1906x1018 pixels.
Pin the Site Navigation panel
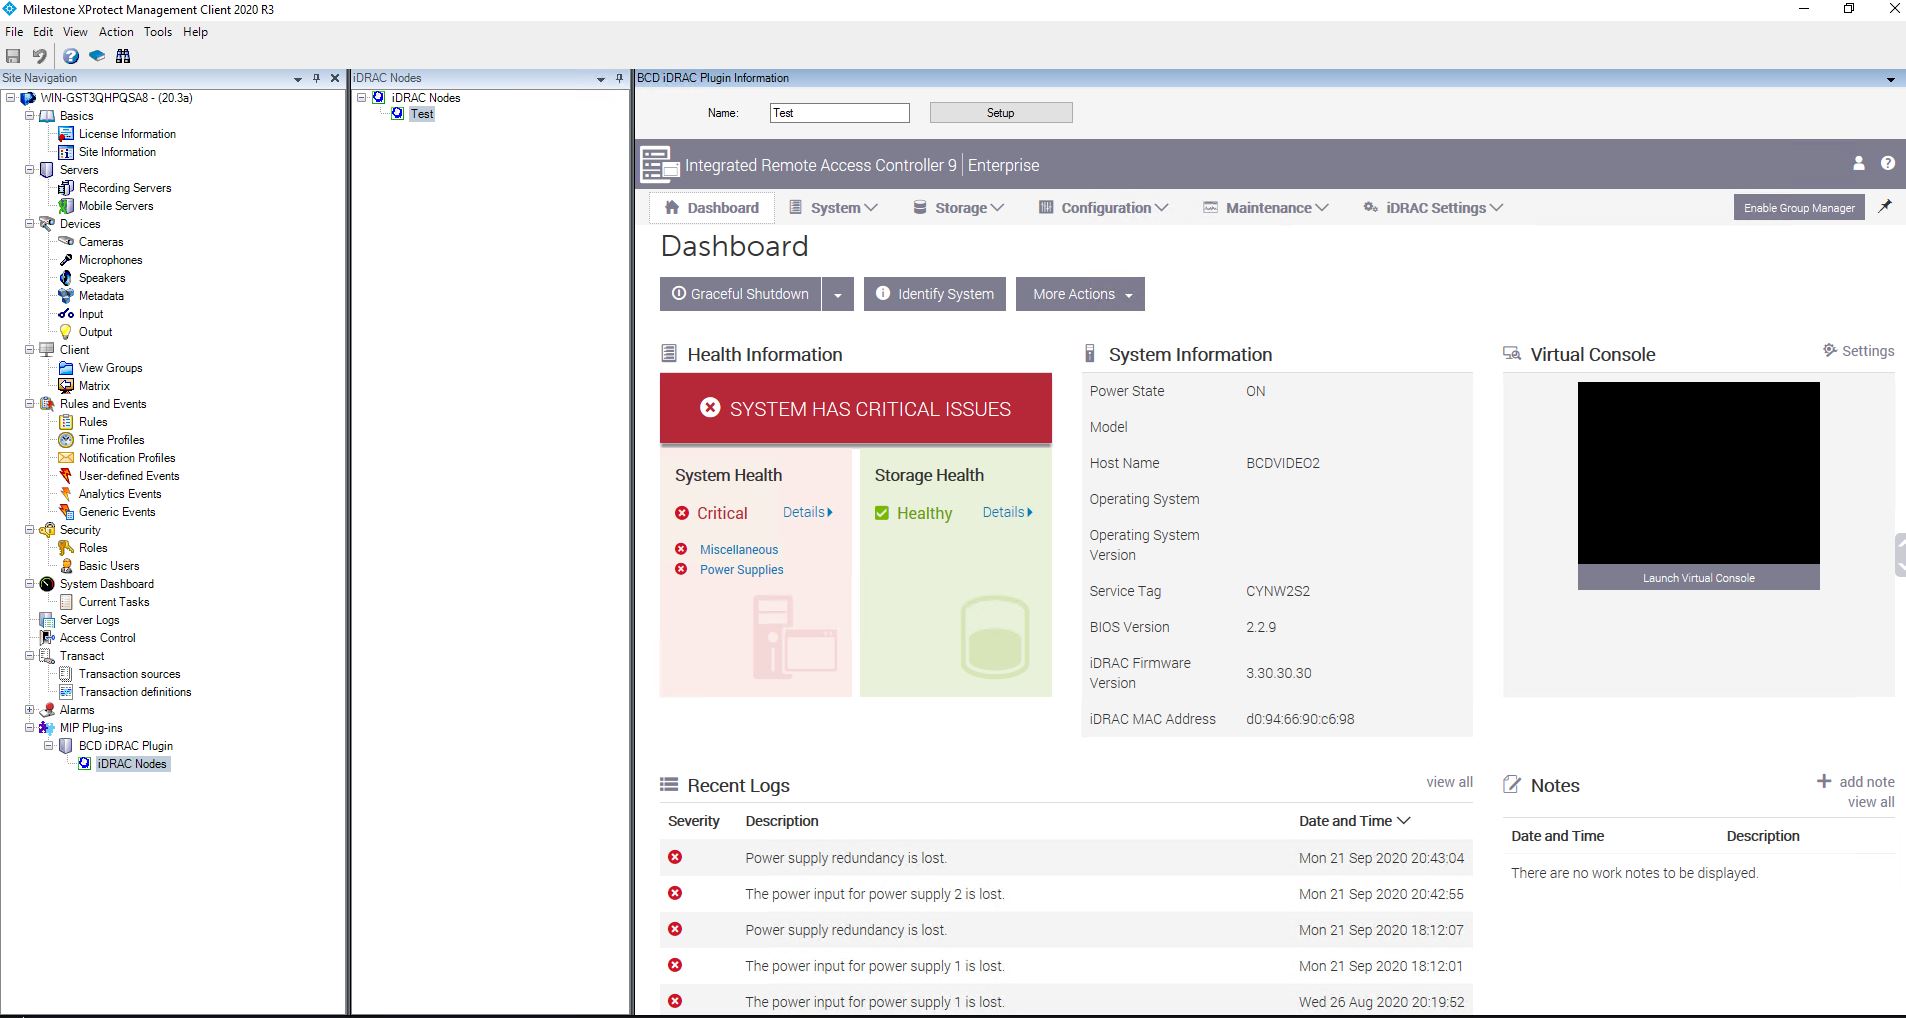click(x=316, y=78)
